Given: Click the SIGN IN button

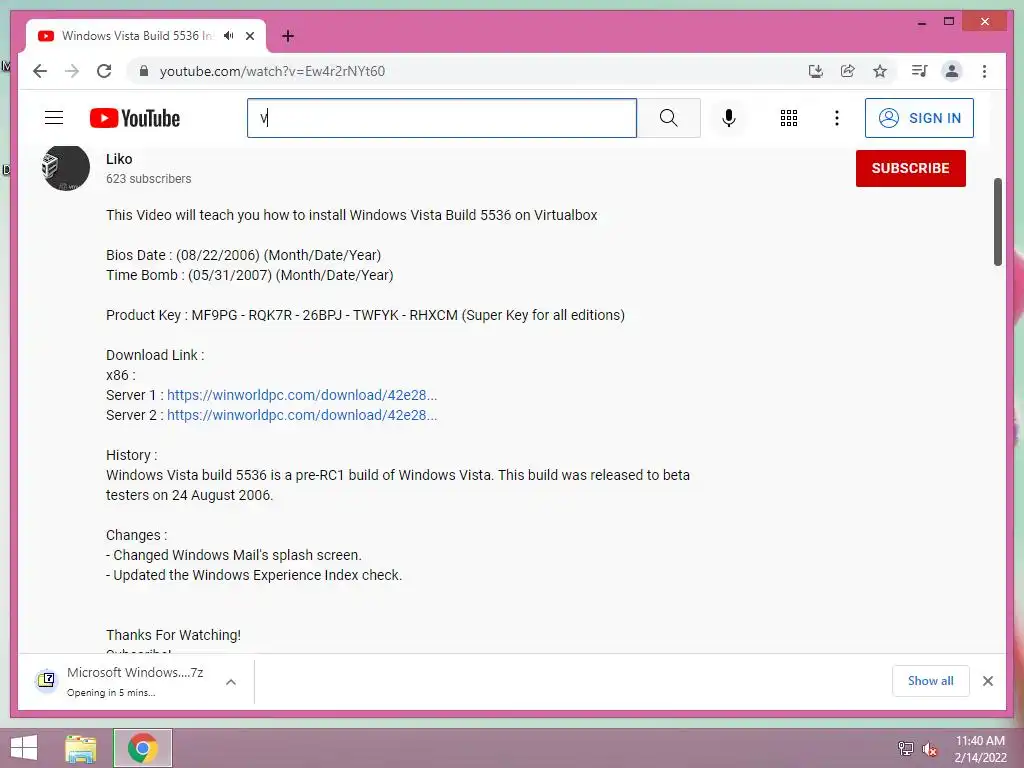Looking at the screenshot, I should (920, 118).
